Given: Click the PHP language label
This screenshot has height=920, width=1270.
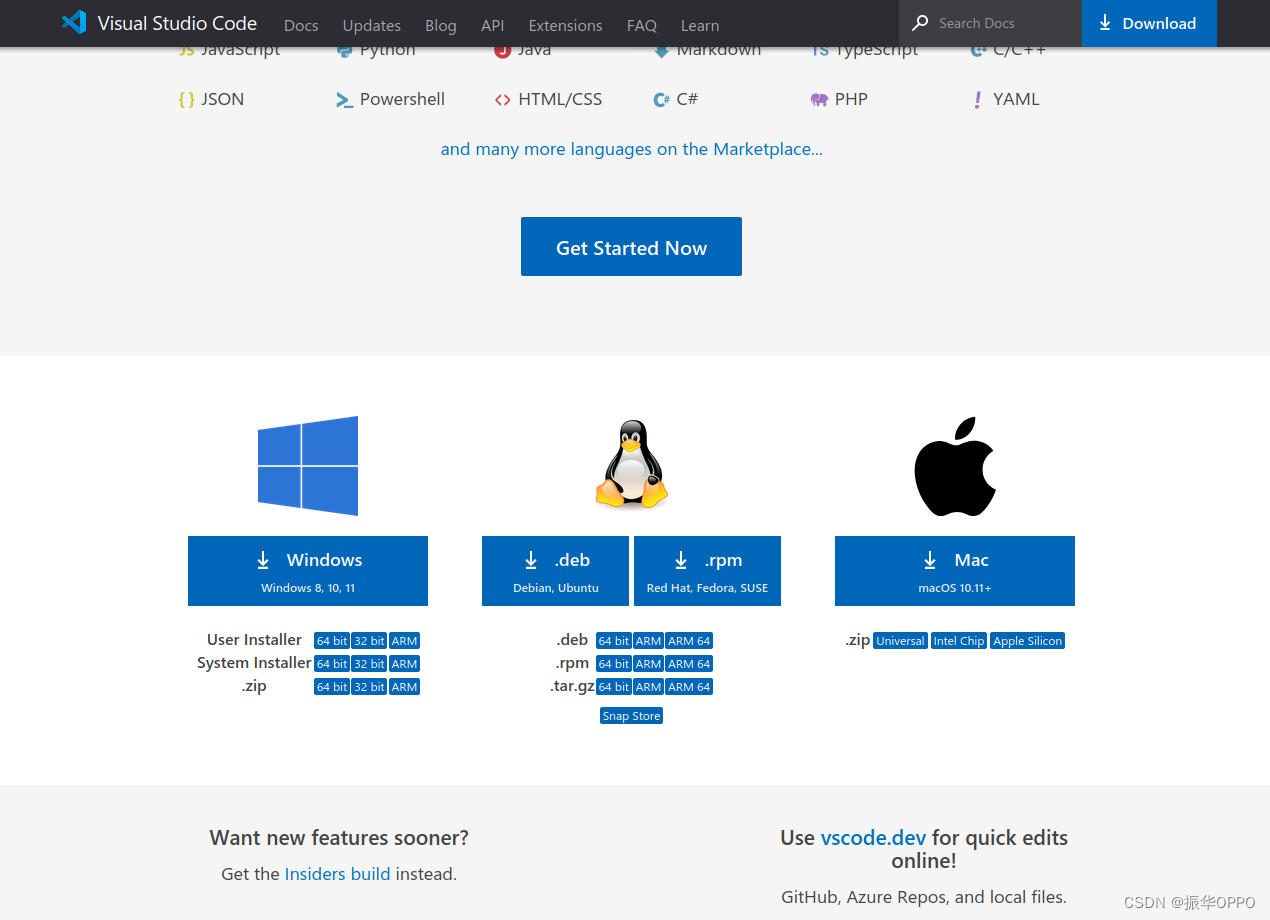Looking at the screenshot, I should pos(851,99).
